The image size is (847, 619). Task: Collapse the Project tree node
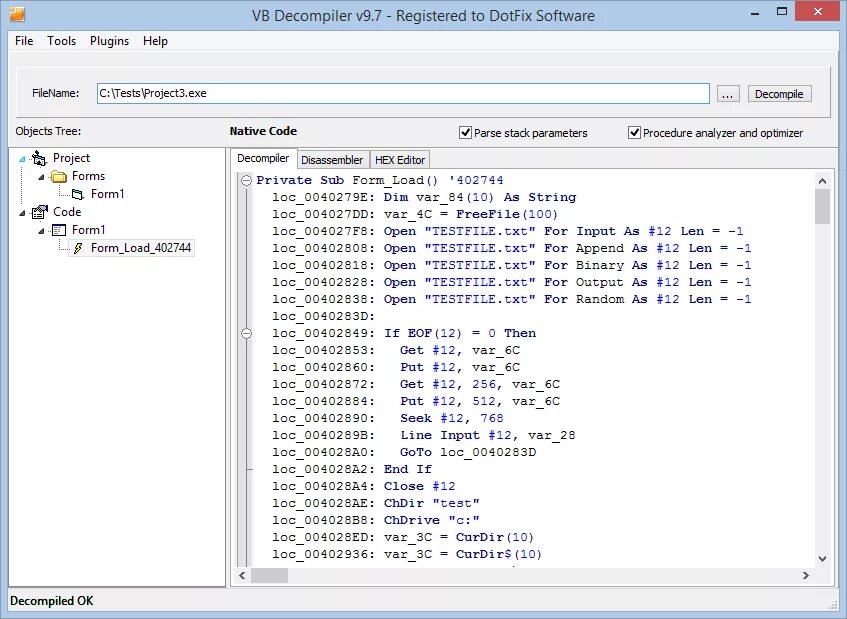tap(22, 159)
